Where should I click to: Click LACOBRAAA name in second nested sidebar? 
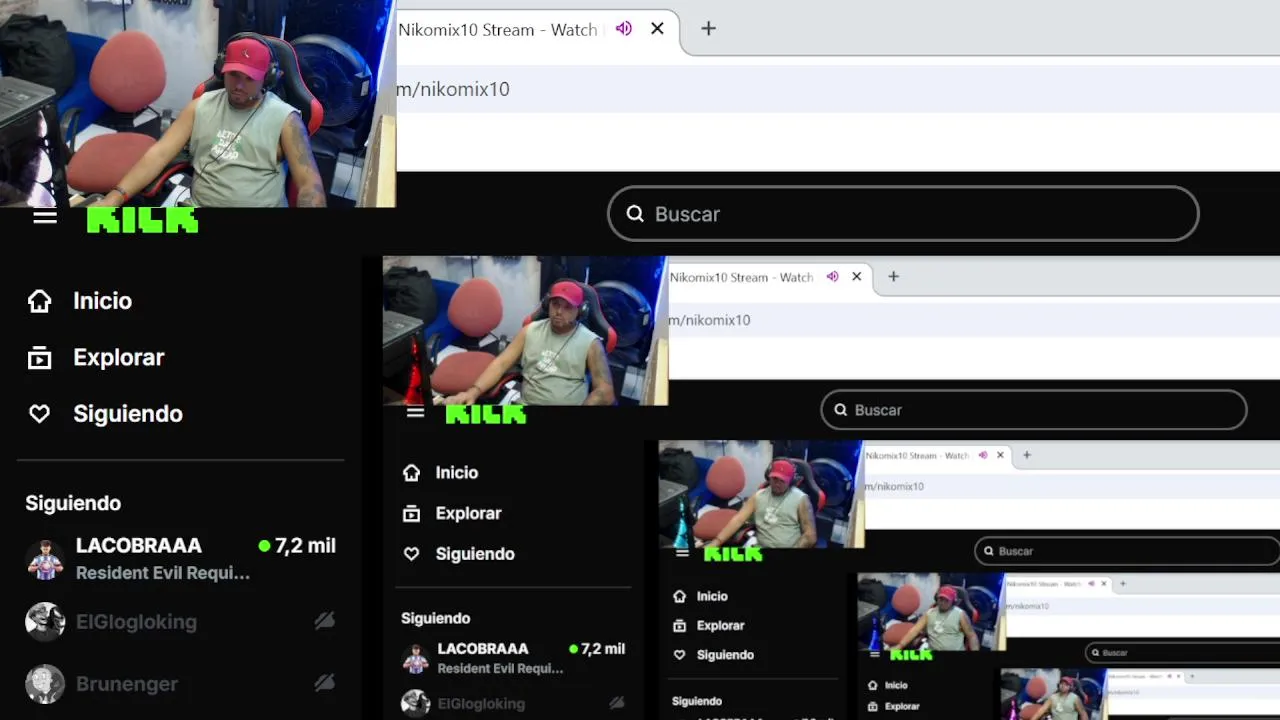483,649
